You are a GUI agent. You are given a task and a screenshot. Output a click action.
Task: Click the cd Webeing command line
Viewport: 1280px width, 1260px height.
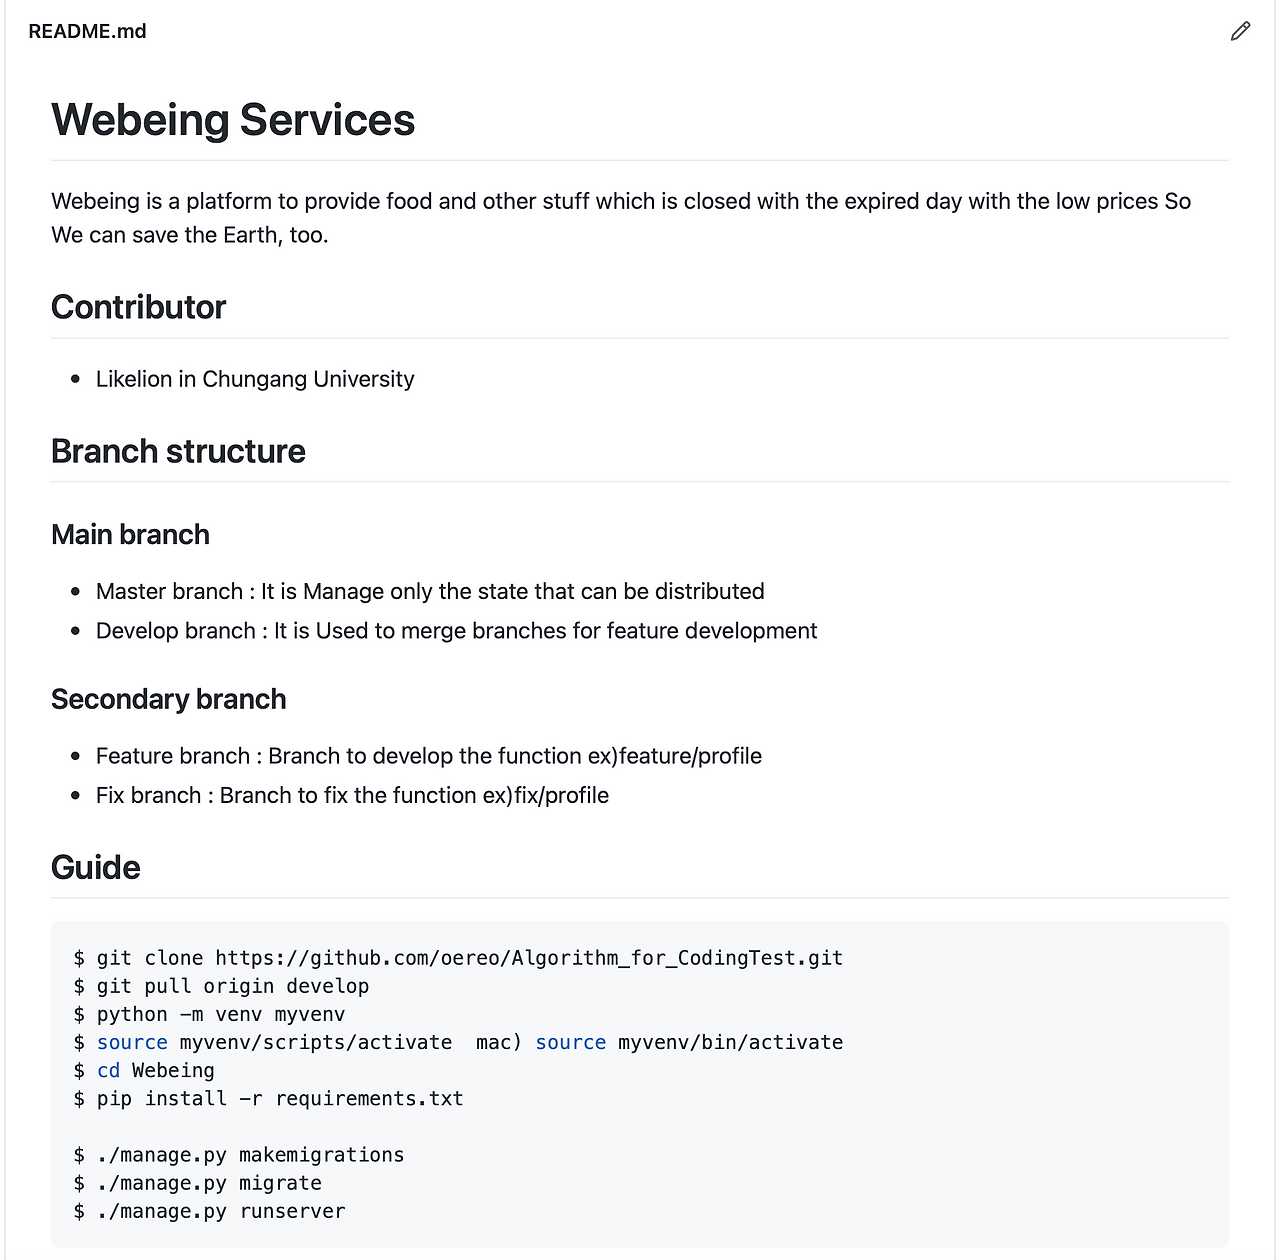tap(143, 1069)
